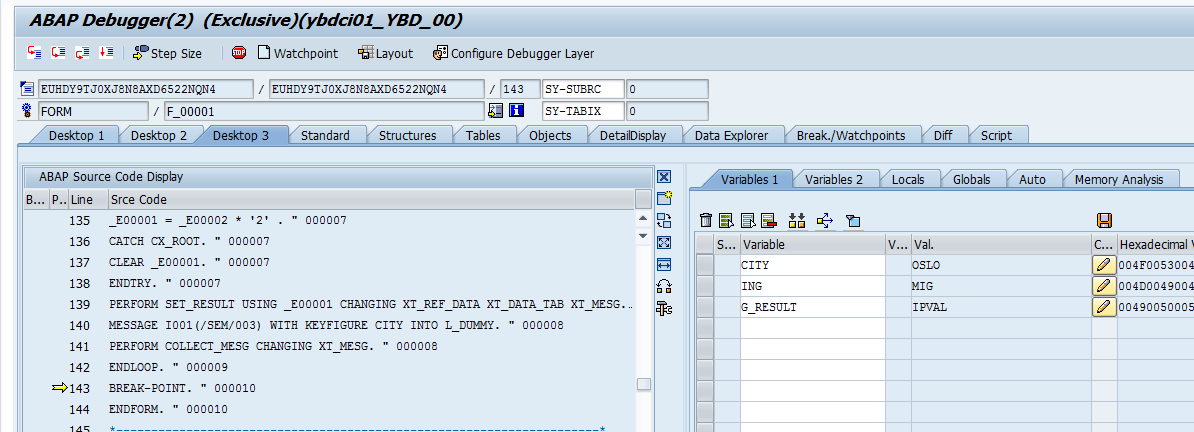1194x432 pixels.
Task: Click the pencil change icon for CITY
Action: (1103, 265)
